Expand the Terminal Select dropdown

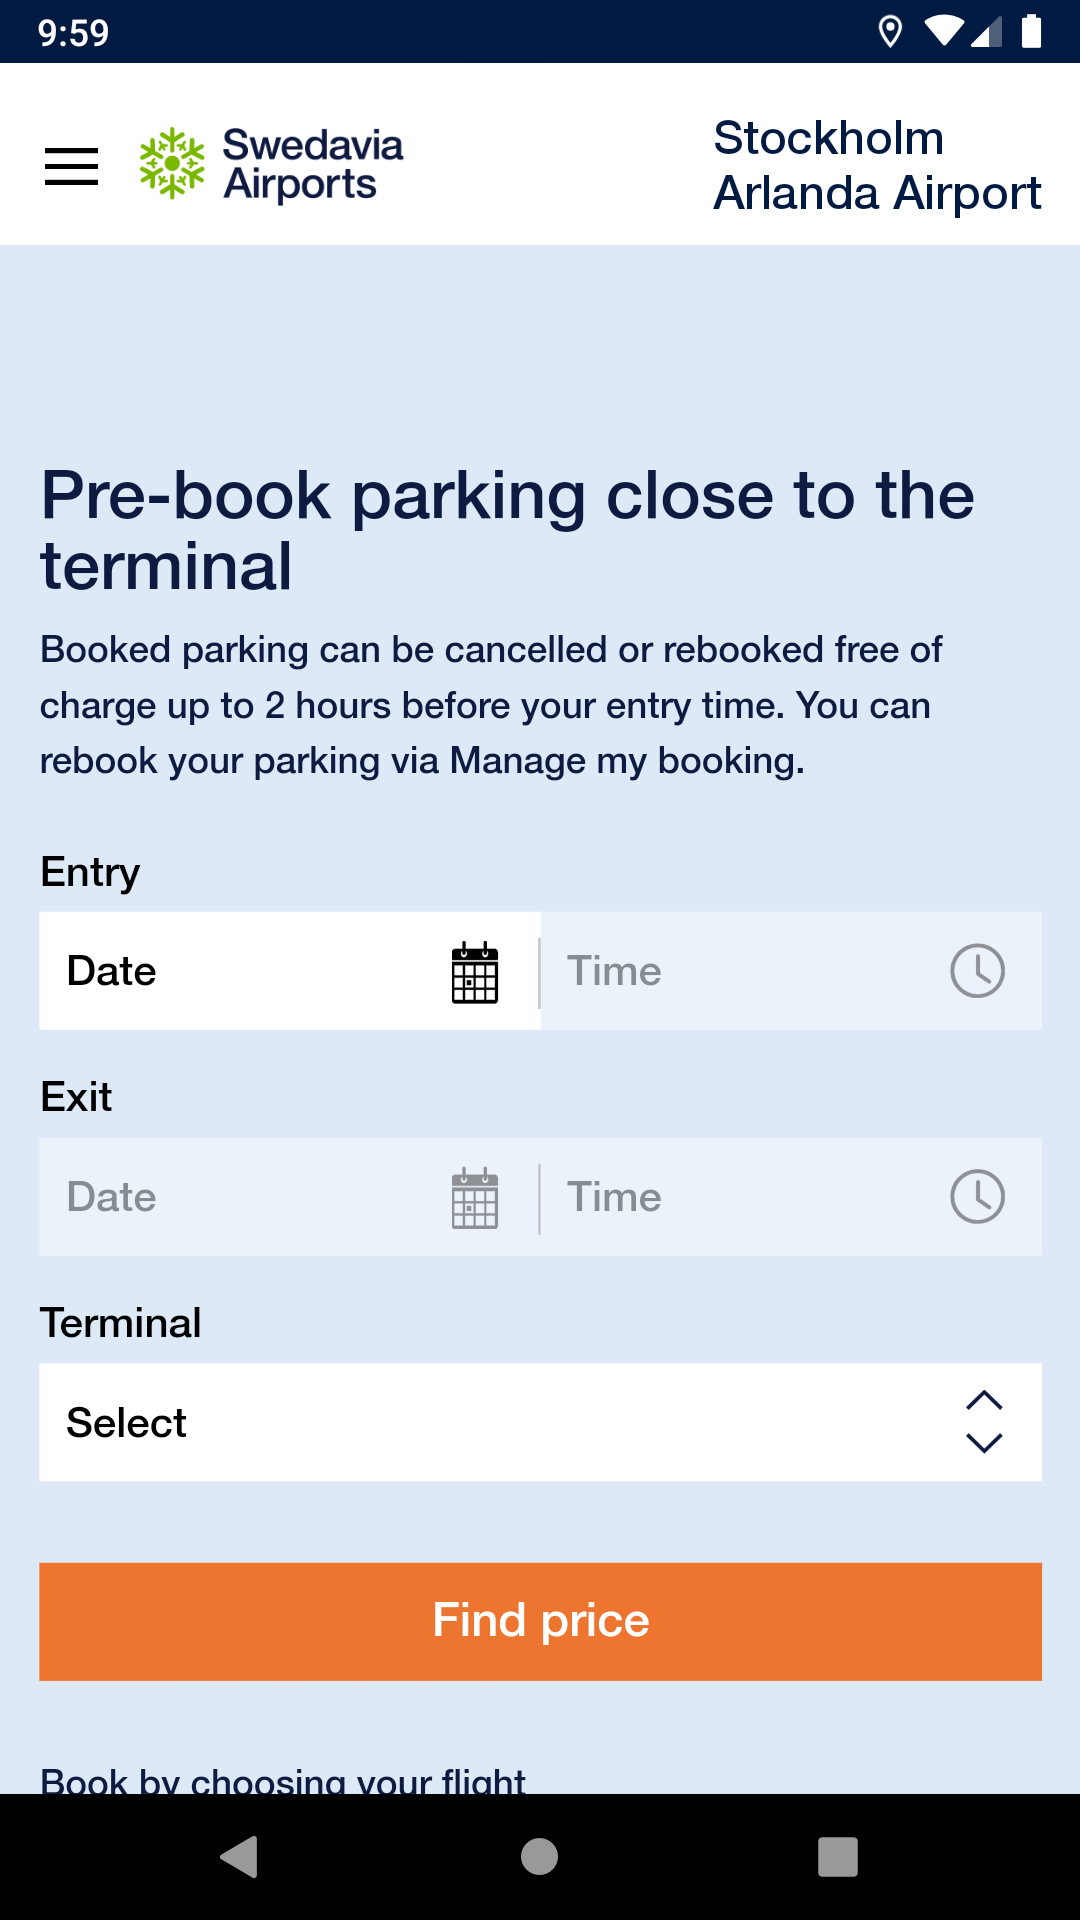click(x=500, y=1422)
